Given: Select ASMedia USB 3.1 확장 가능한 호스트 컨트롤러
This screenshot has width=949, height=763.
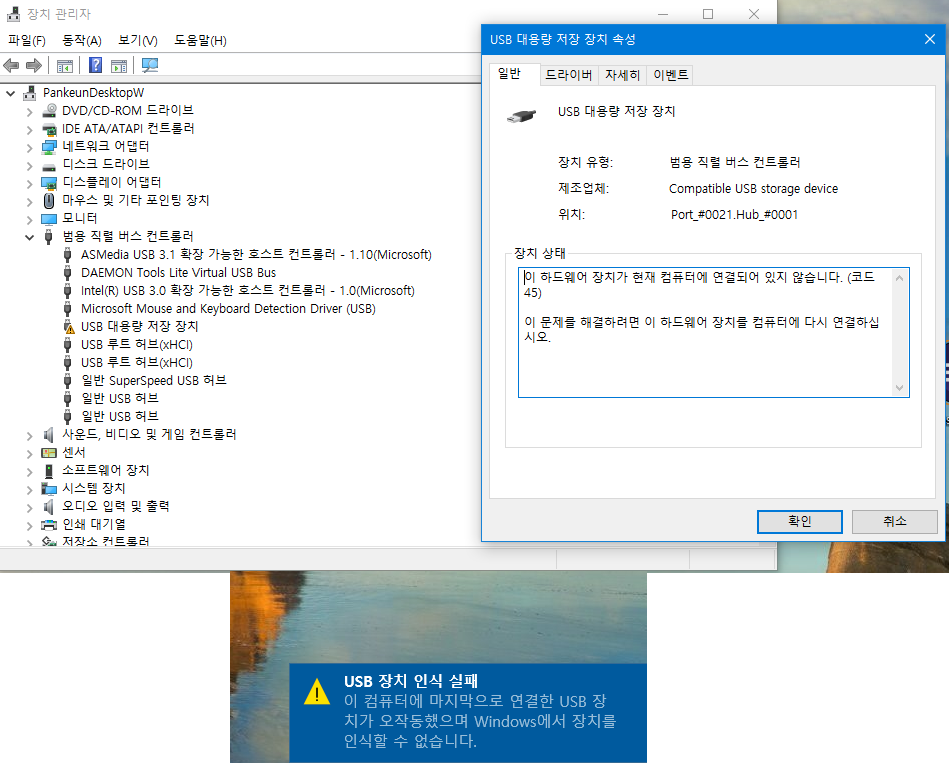Looking at the screenshot, I should [x=256, y=255].
